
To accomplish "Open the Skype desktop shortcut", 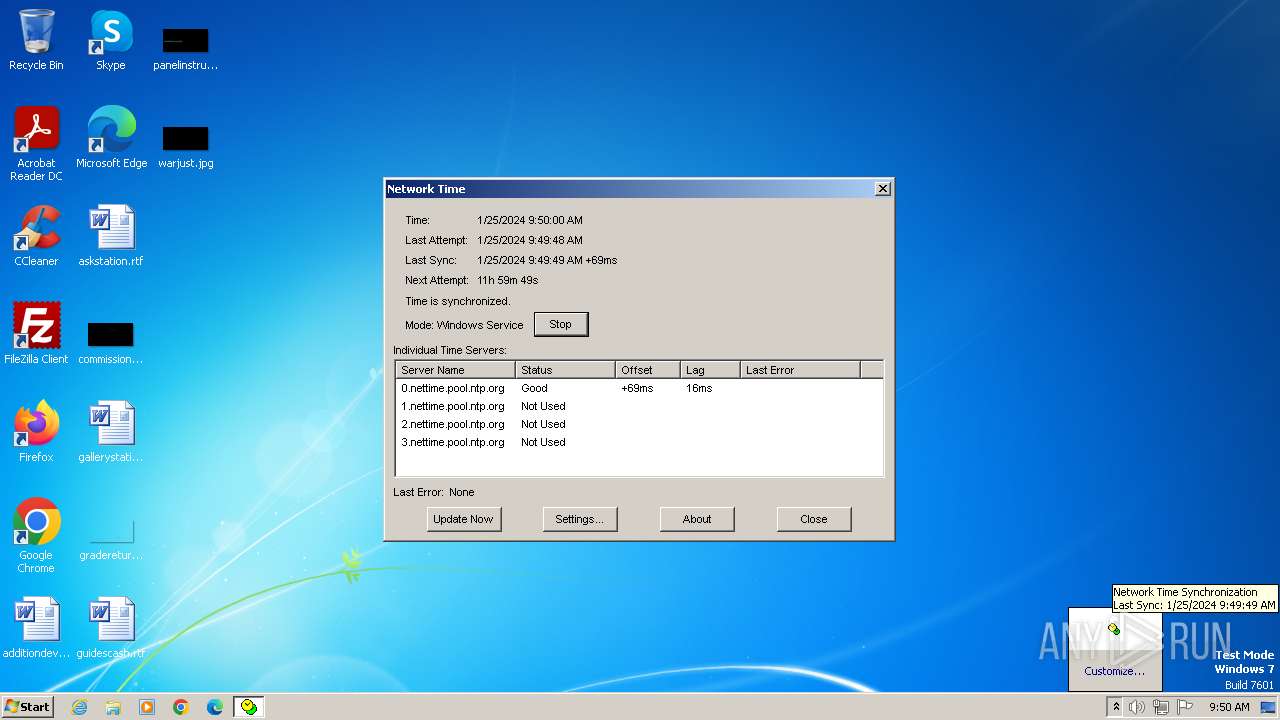I will pyautogui.click(x=111, y=40).
